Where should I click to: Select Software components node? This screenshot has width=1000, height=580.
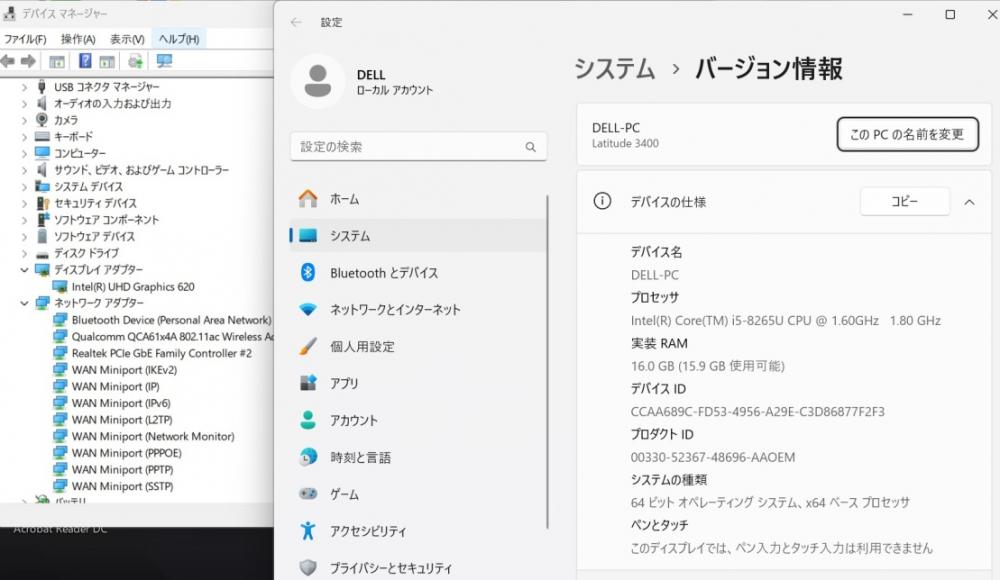click(106, 219)
